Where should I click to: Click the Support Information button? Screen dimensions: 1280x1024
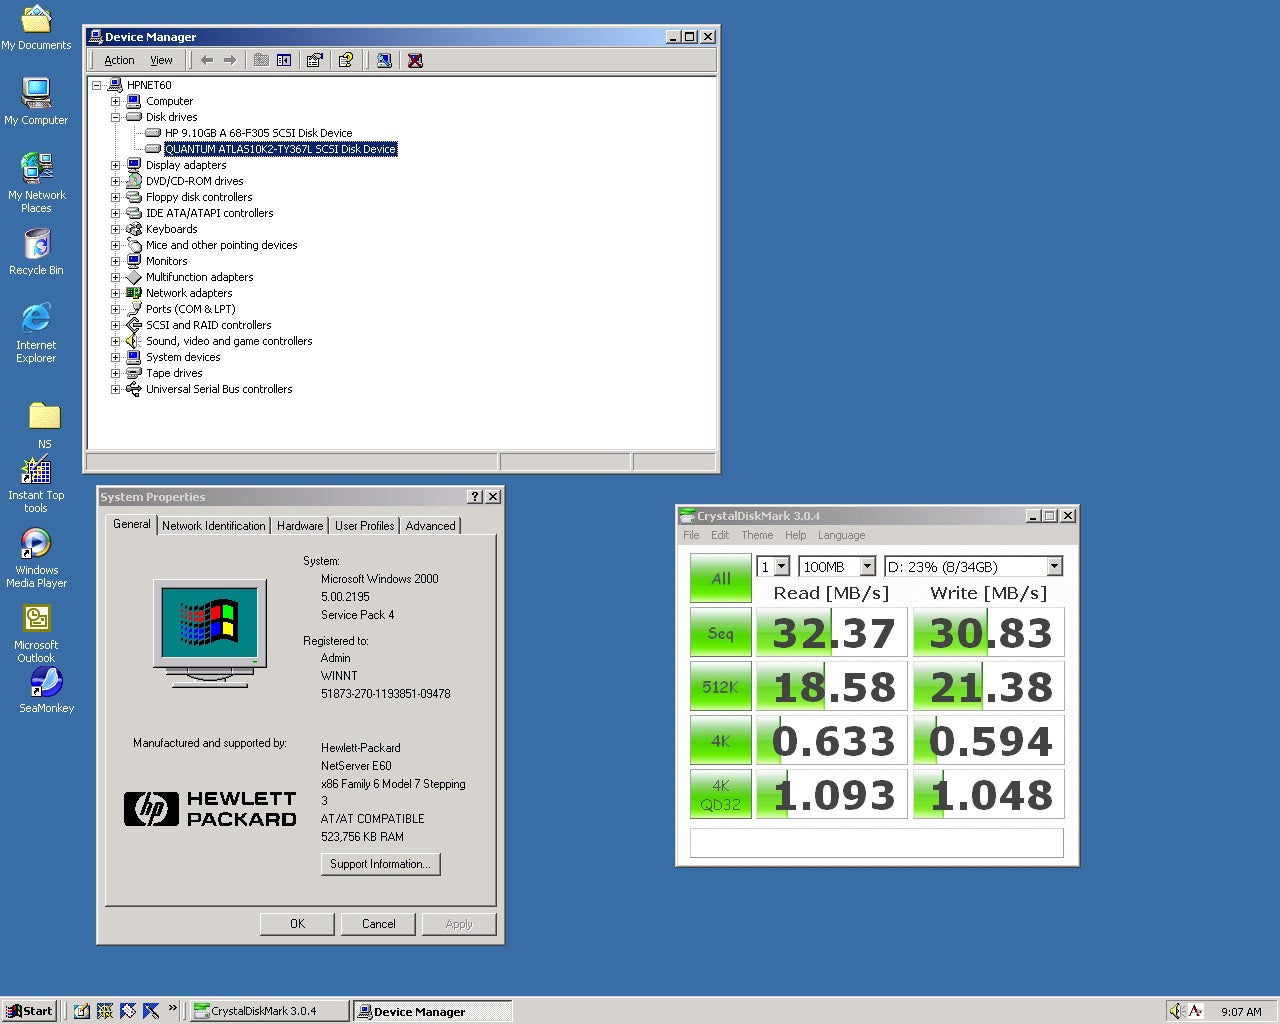point(380,864)
